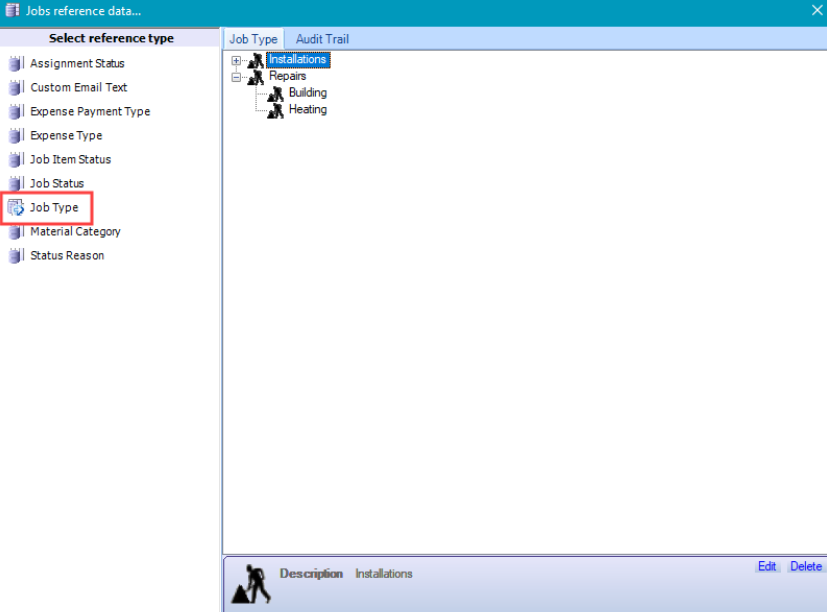Click the Heating job type icon
827x612 pixels.
(x=276, y=110)
